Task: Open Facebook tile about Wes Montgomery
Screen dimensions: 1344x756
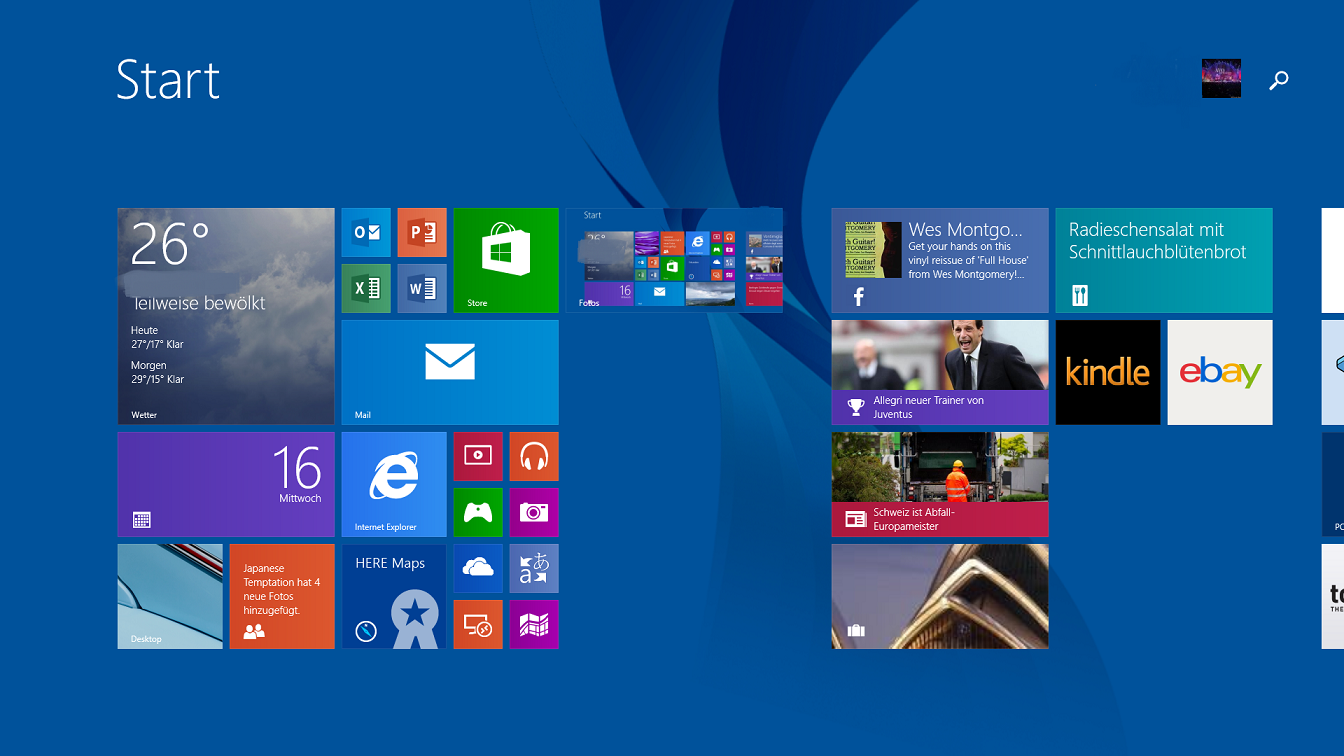Action: pos(940,261)
